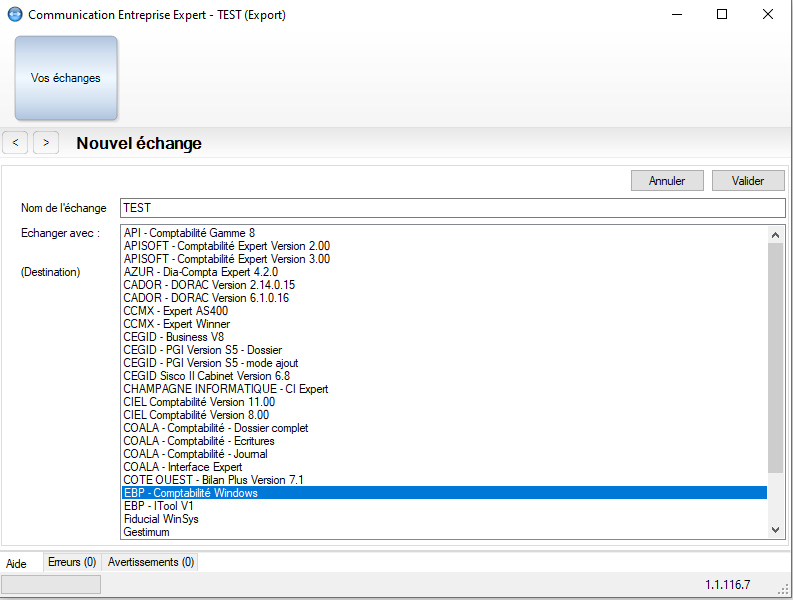Go forward with the right arrow button
Viewport: 793px width, 600px height.
tap(46, 143)
